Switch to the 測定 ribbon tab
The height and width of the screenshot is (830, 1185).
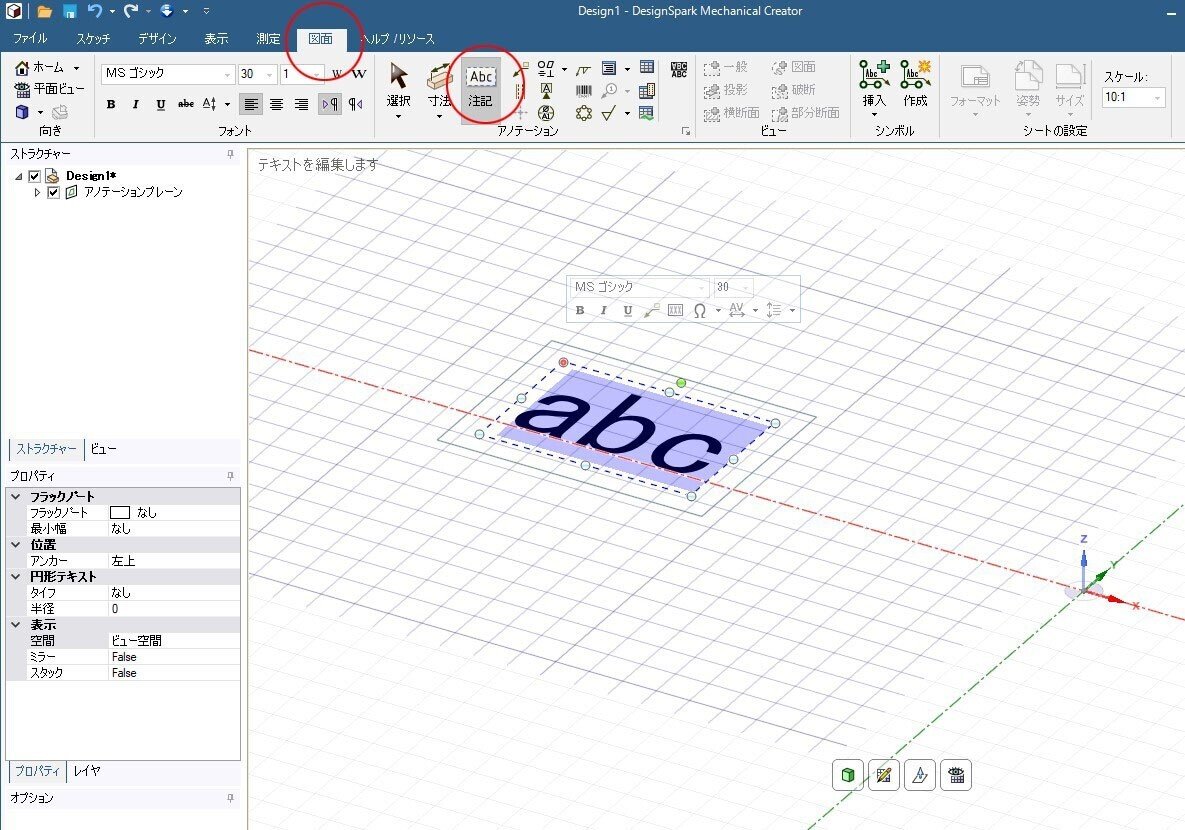pos(268,39)
